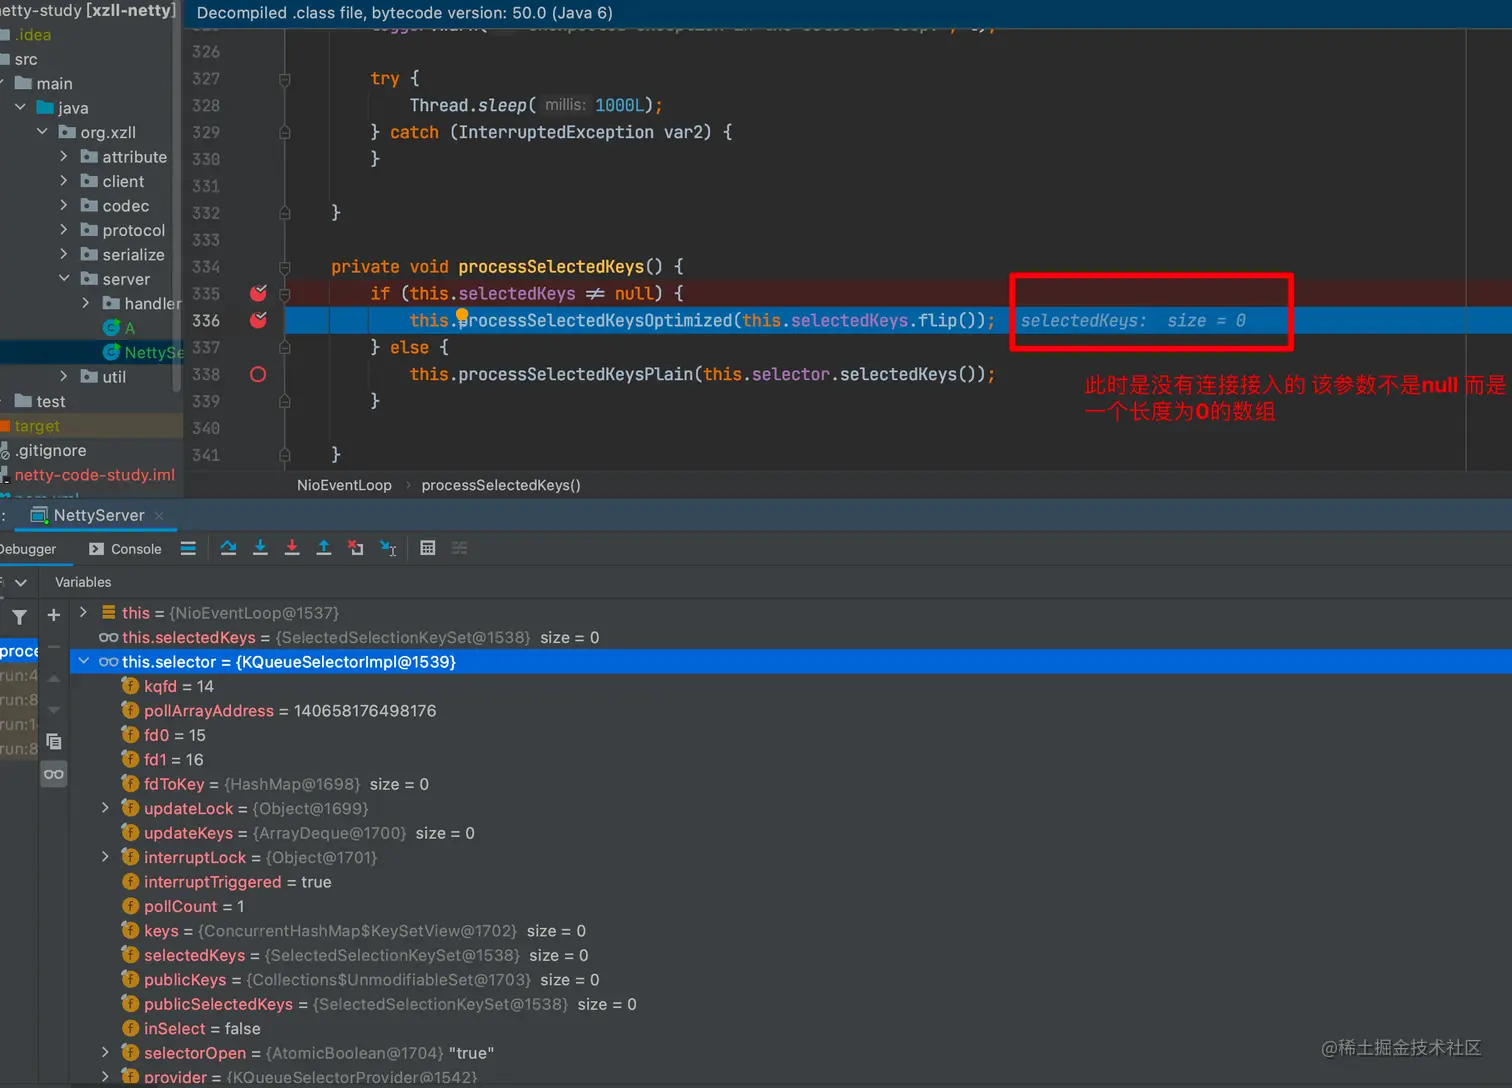Collapse the java folder chevron

[x=20, y=107]
